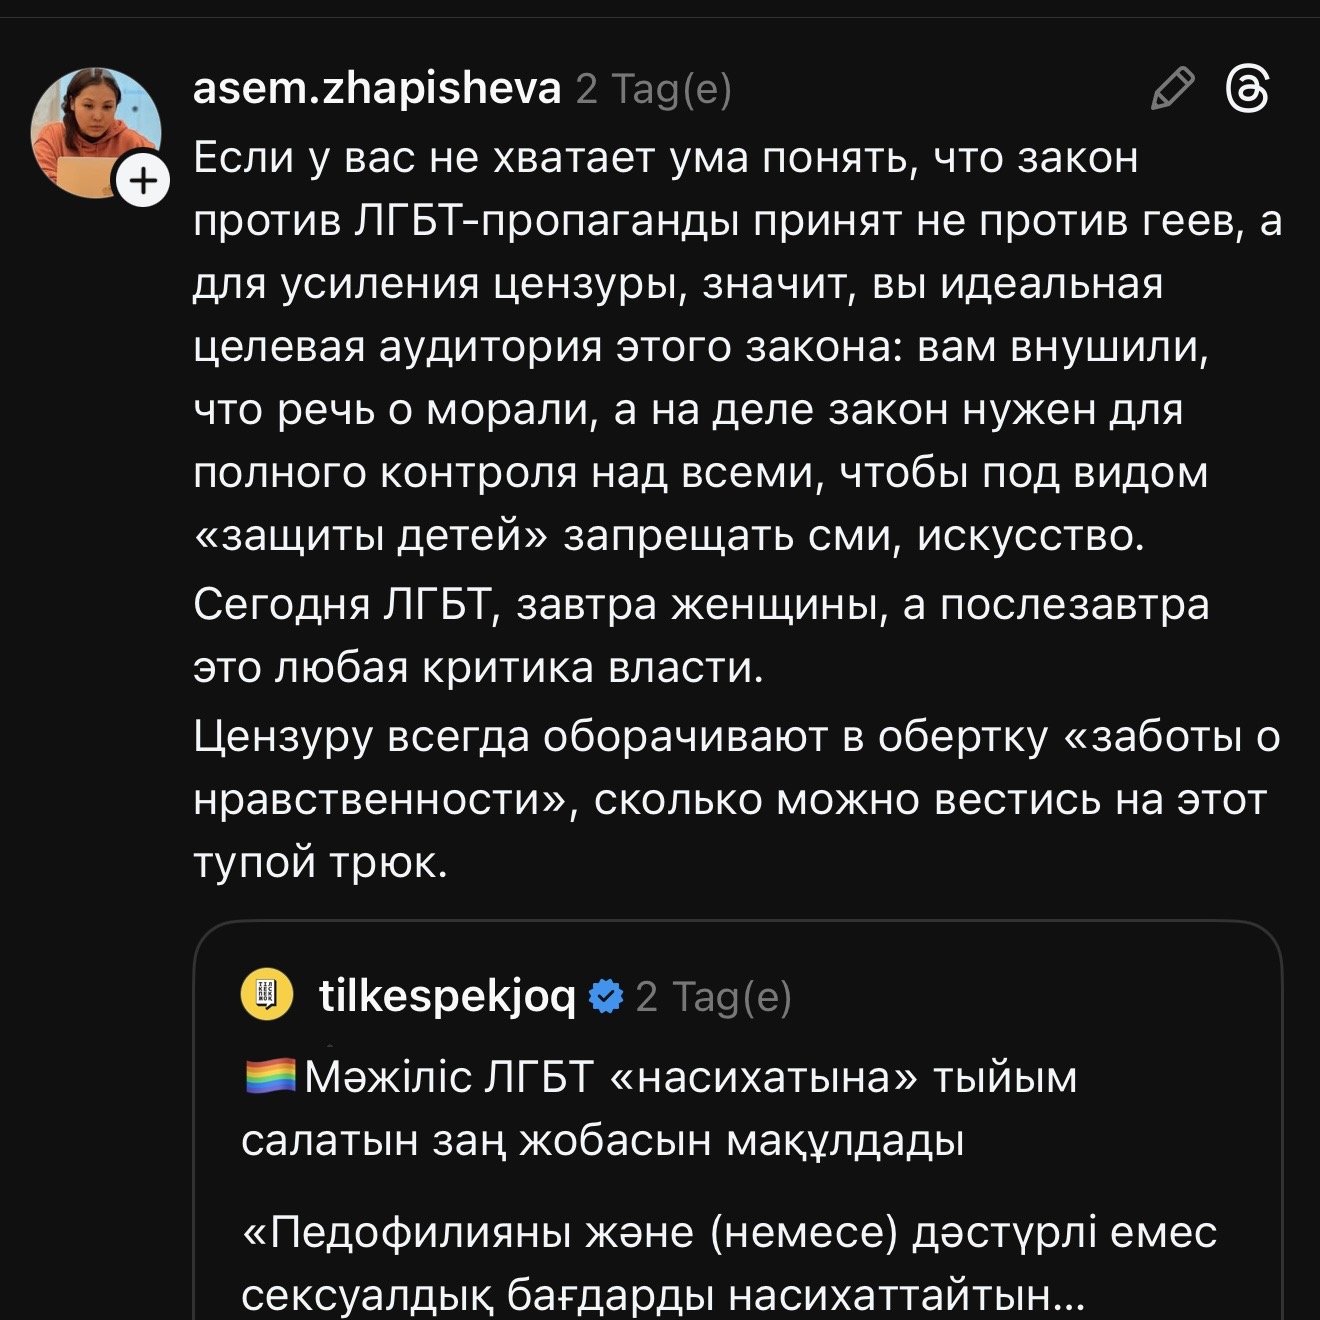Screen dimensions: 1320x1320
Task: Open the asem.zhapisheva username link
Action: coord(377,89)
